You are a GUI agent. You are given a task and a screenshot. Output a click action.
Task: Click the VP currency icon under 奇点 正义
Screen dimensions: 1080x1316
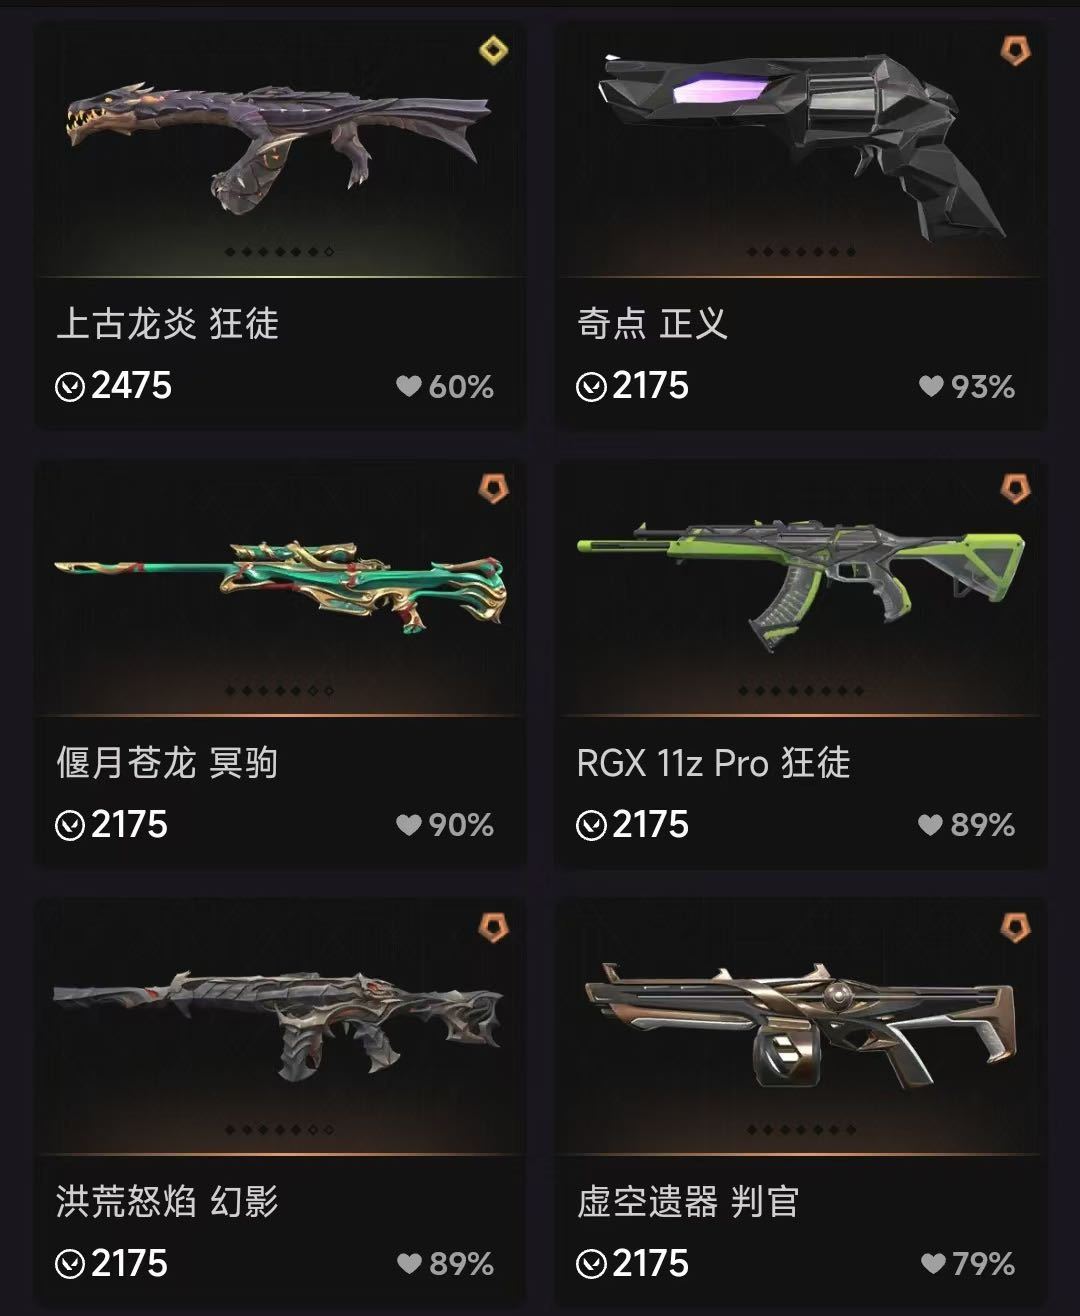point(592,387)
